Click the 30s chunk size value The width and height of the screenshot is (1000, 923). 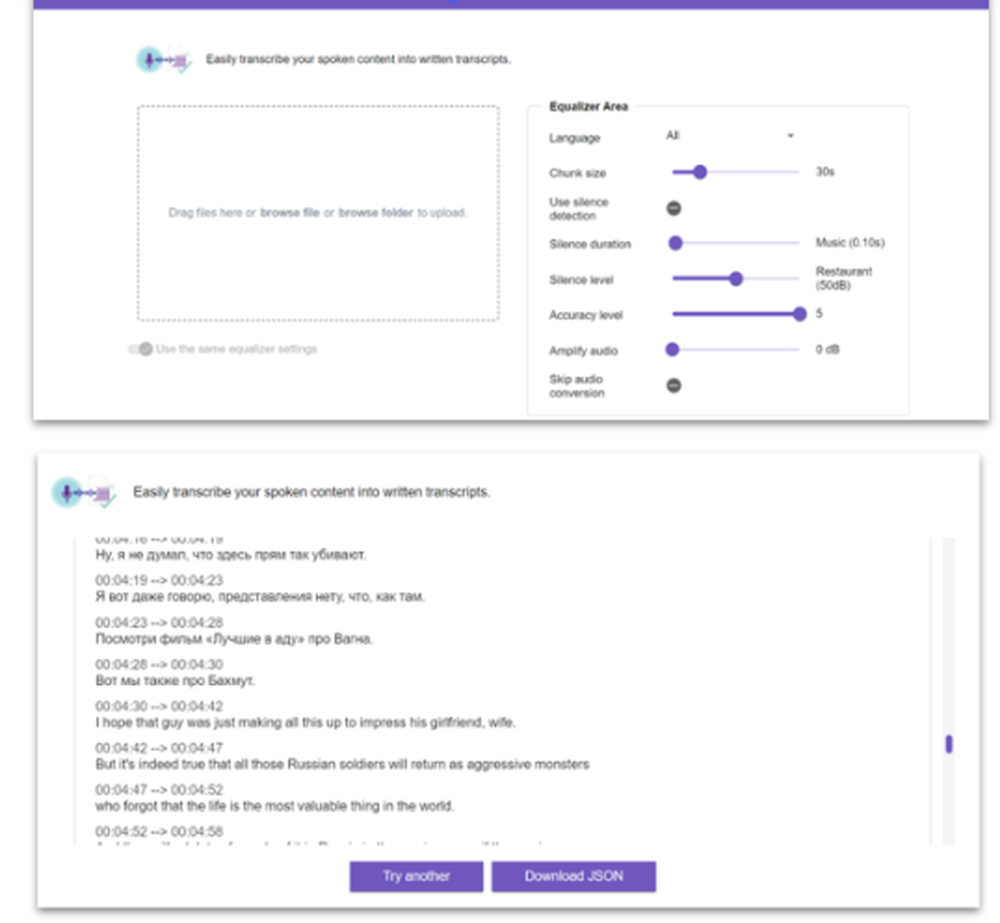pos(825,172)
